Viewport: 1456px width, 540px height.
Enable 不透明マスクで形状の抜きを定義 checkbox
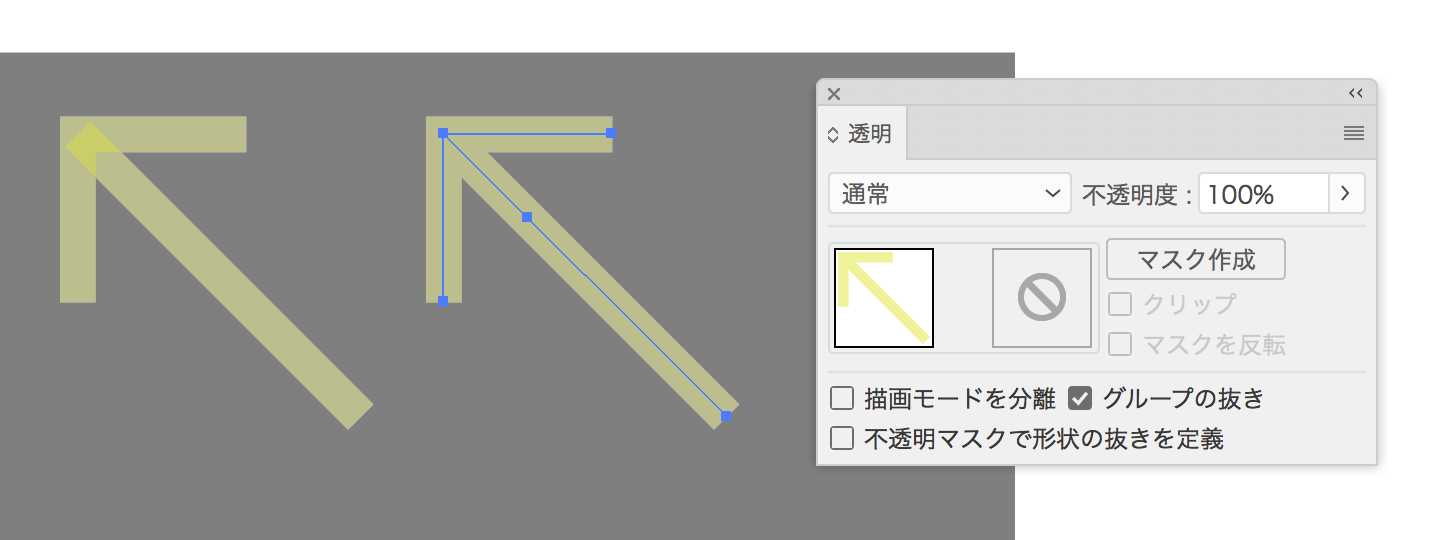point(842,438)
